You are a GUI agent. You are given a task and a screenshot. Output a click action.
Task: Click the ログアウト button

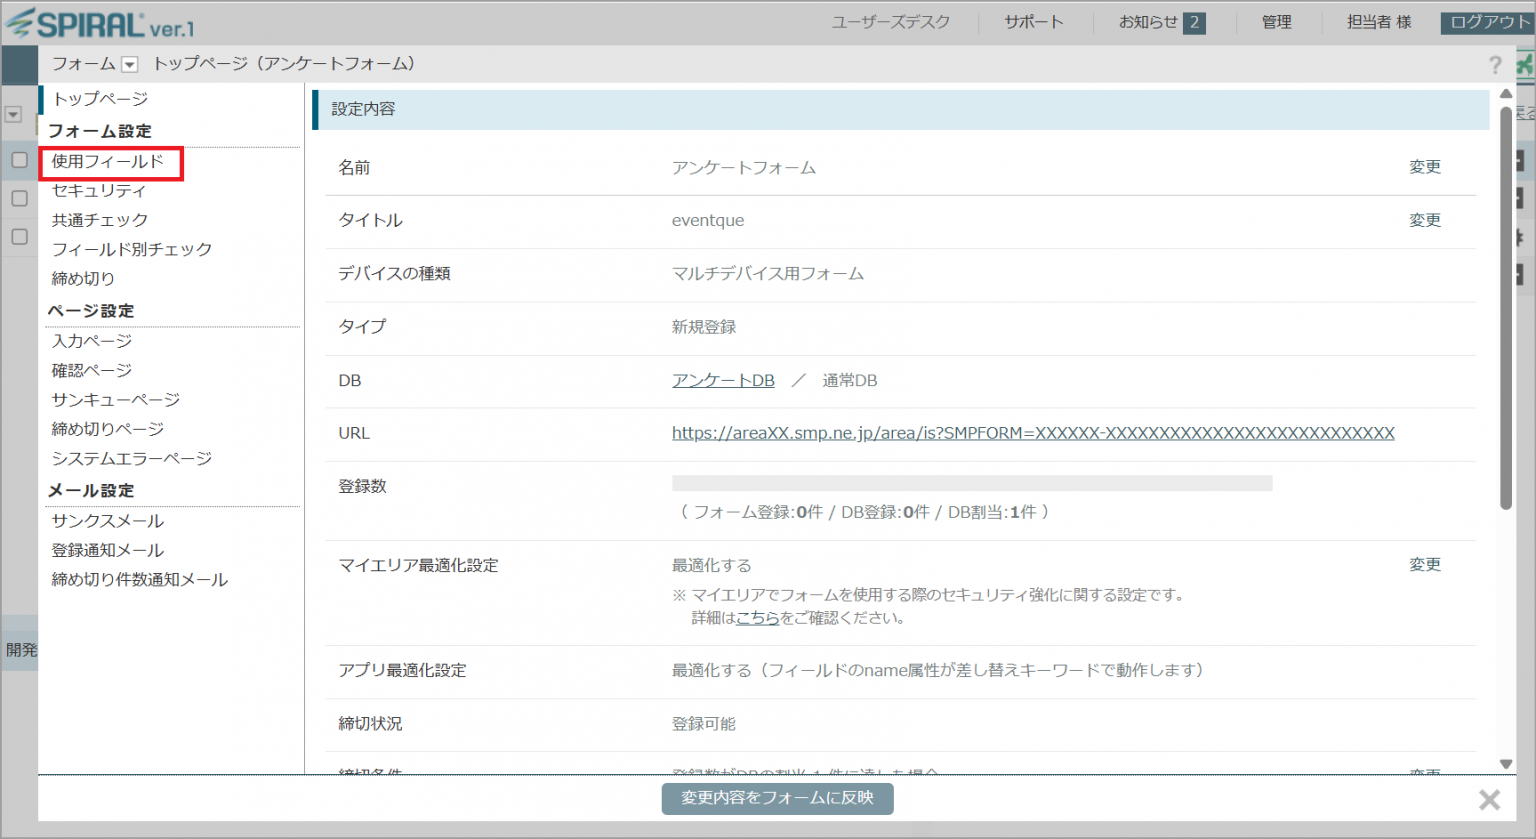click(1487, 23)
